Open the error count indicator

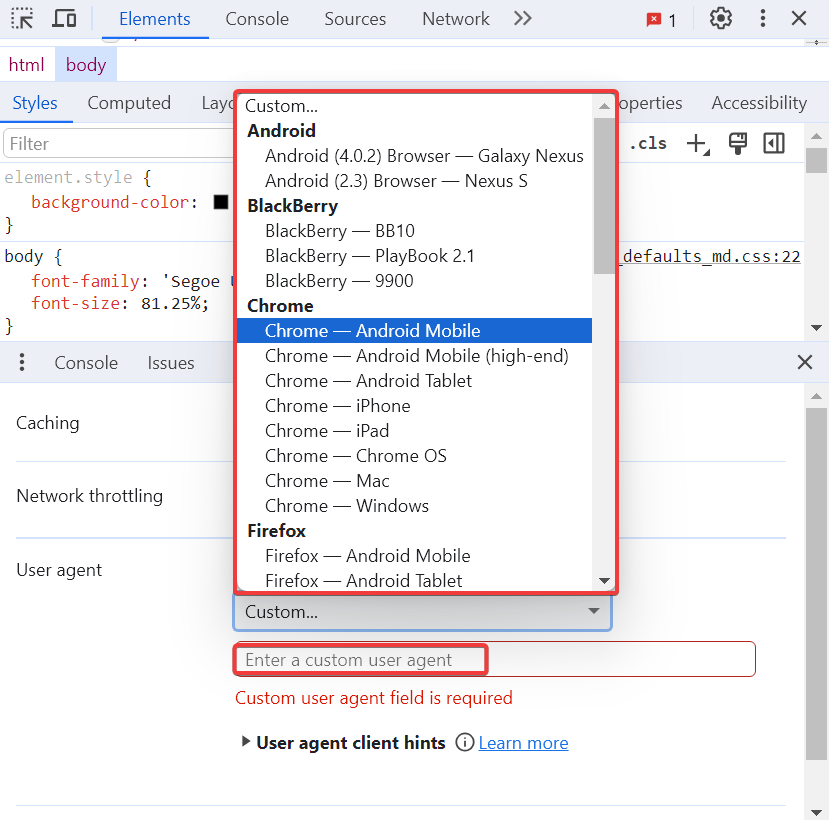(x=661, y=20)
